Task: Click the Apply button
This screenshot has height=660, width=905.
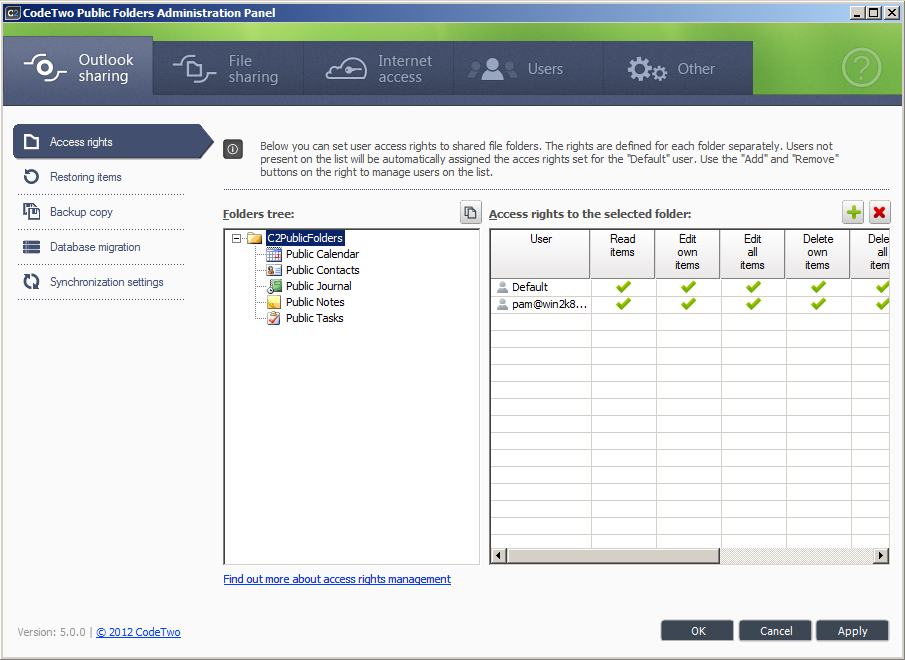Action: click(x=852, y=631)
